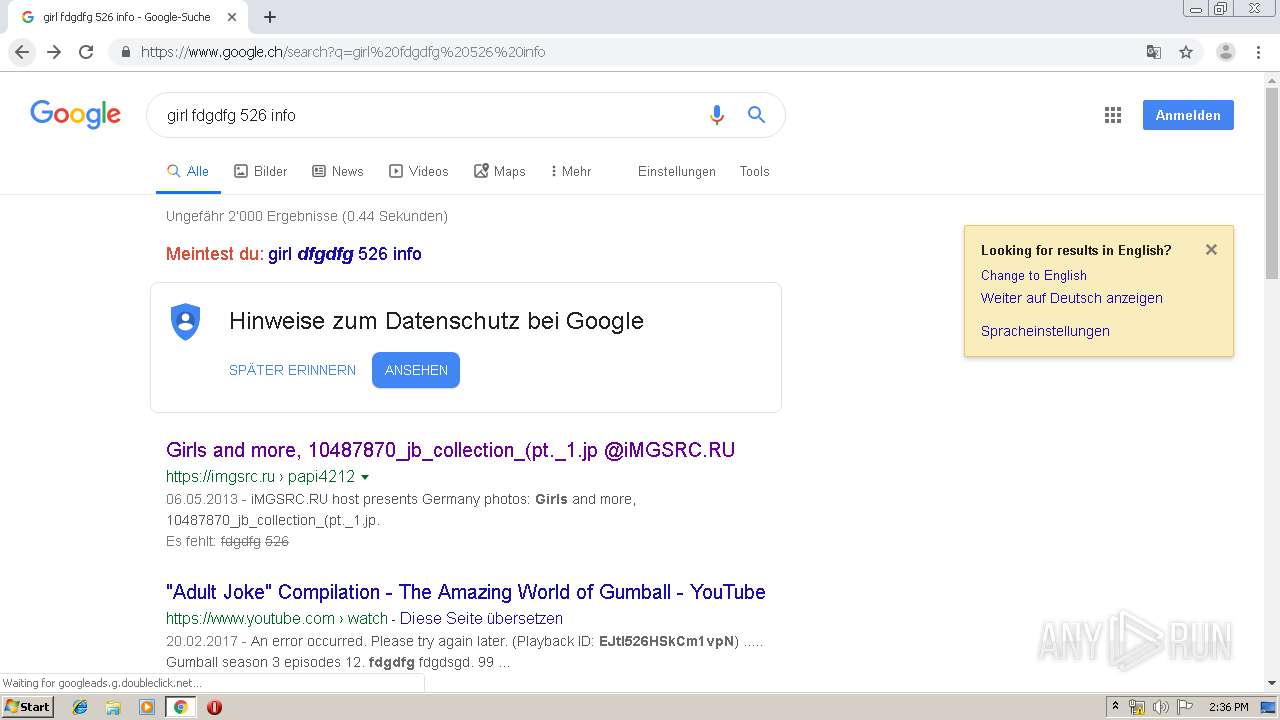Click the blue magnifier search icon
The image size is (1280, 720).
tap(757, 115)
